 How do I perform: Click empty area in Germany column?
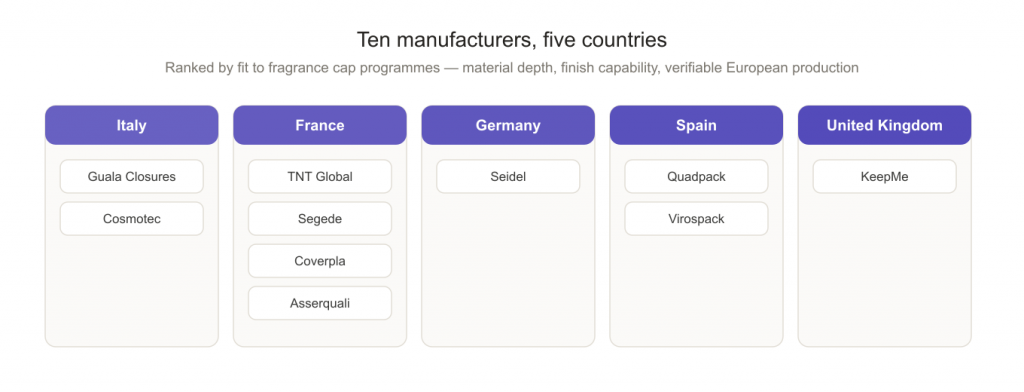[x=508, y=268]
